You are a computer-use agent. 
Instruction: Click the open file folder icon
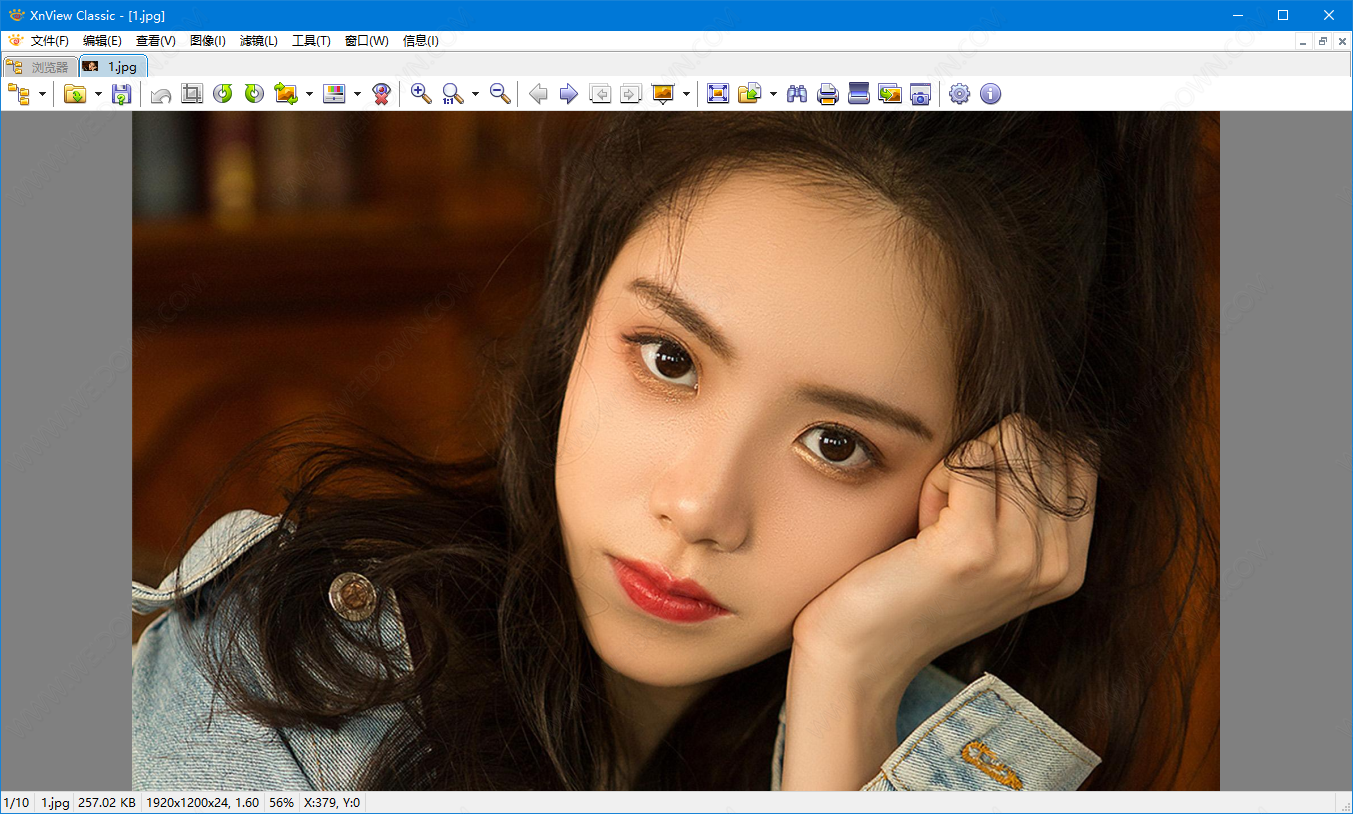click(75, 94)
